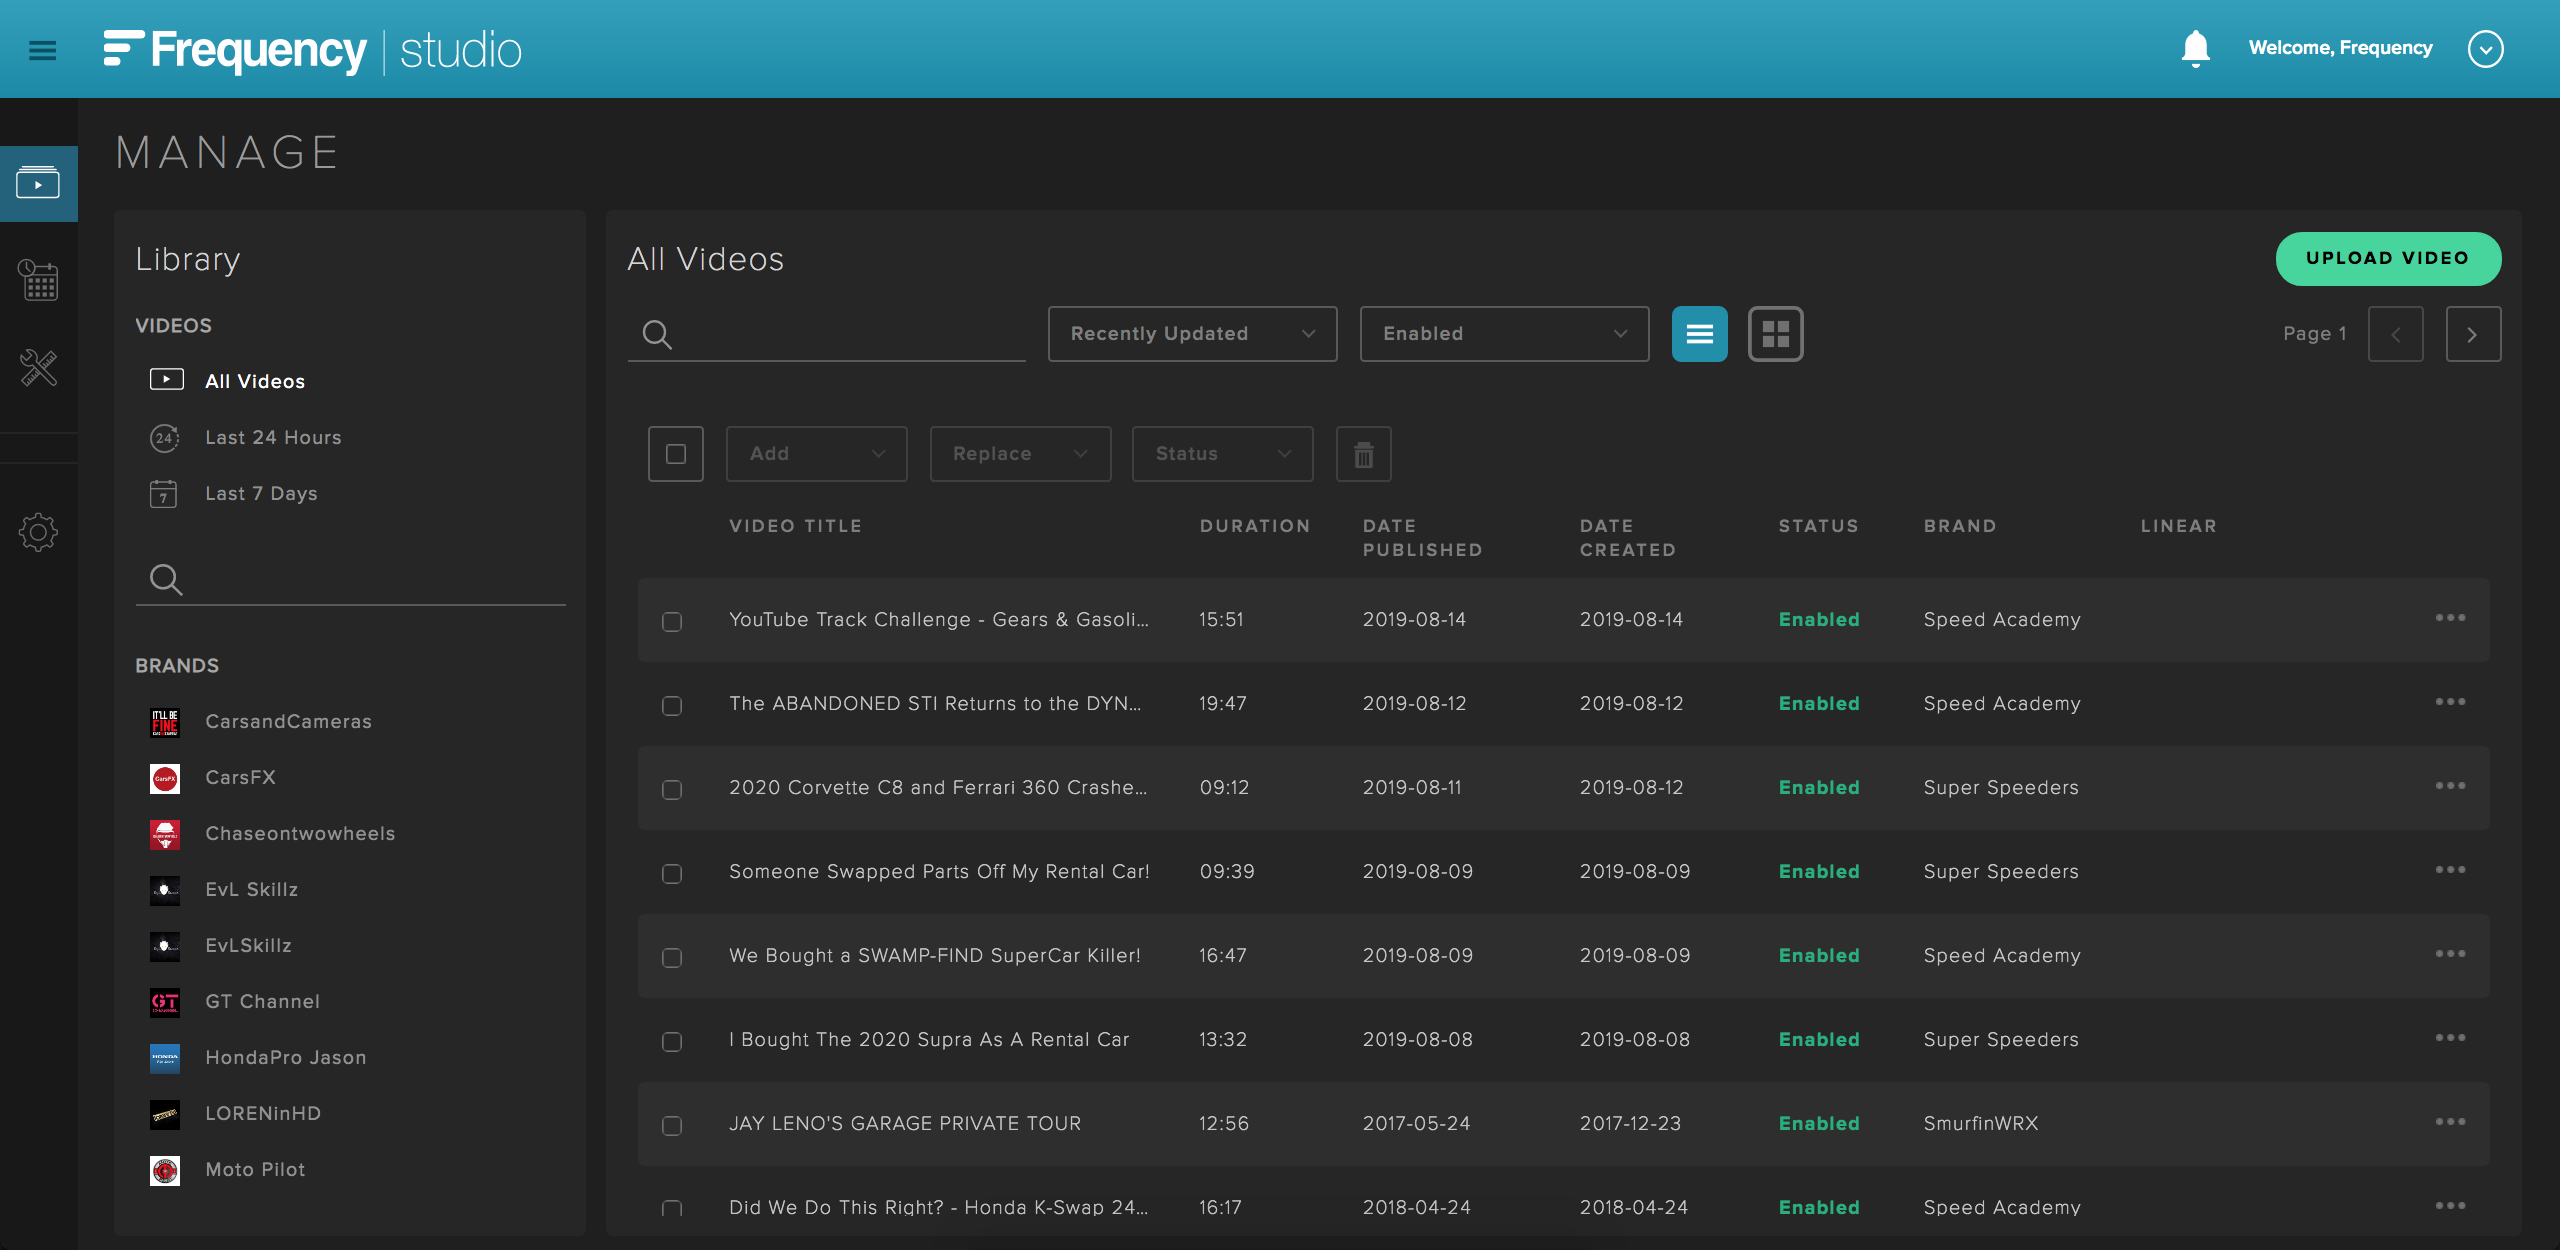Image resolution: width=2560 pixels, height=1250 pixels.
Task: Open options for 2020 Supra Rental row
Action: point(2450,1038)
